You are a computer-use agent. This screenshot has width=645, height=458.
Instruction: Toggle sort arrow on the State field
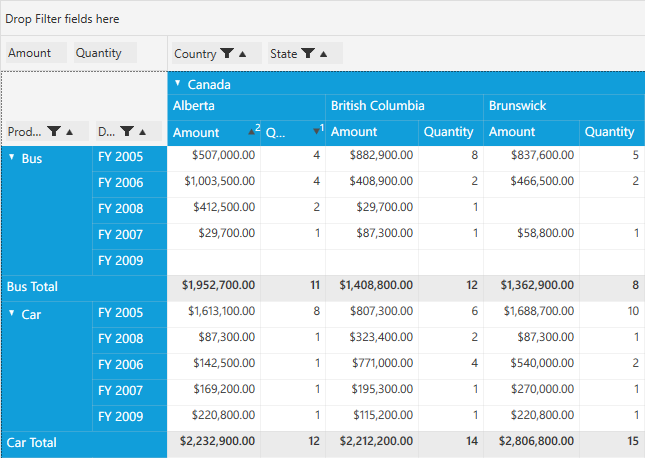coord(324,54)
